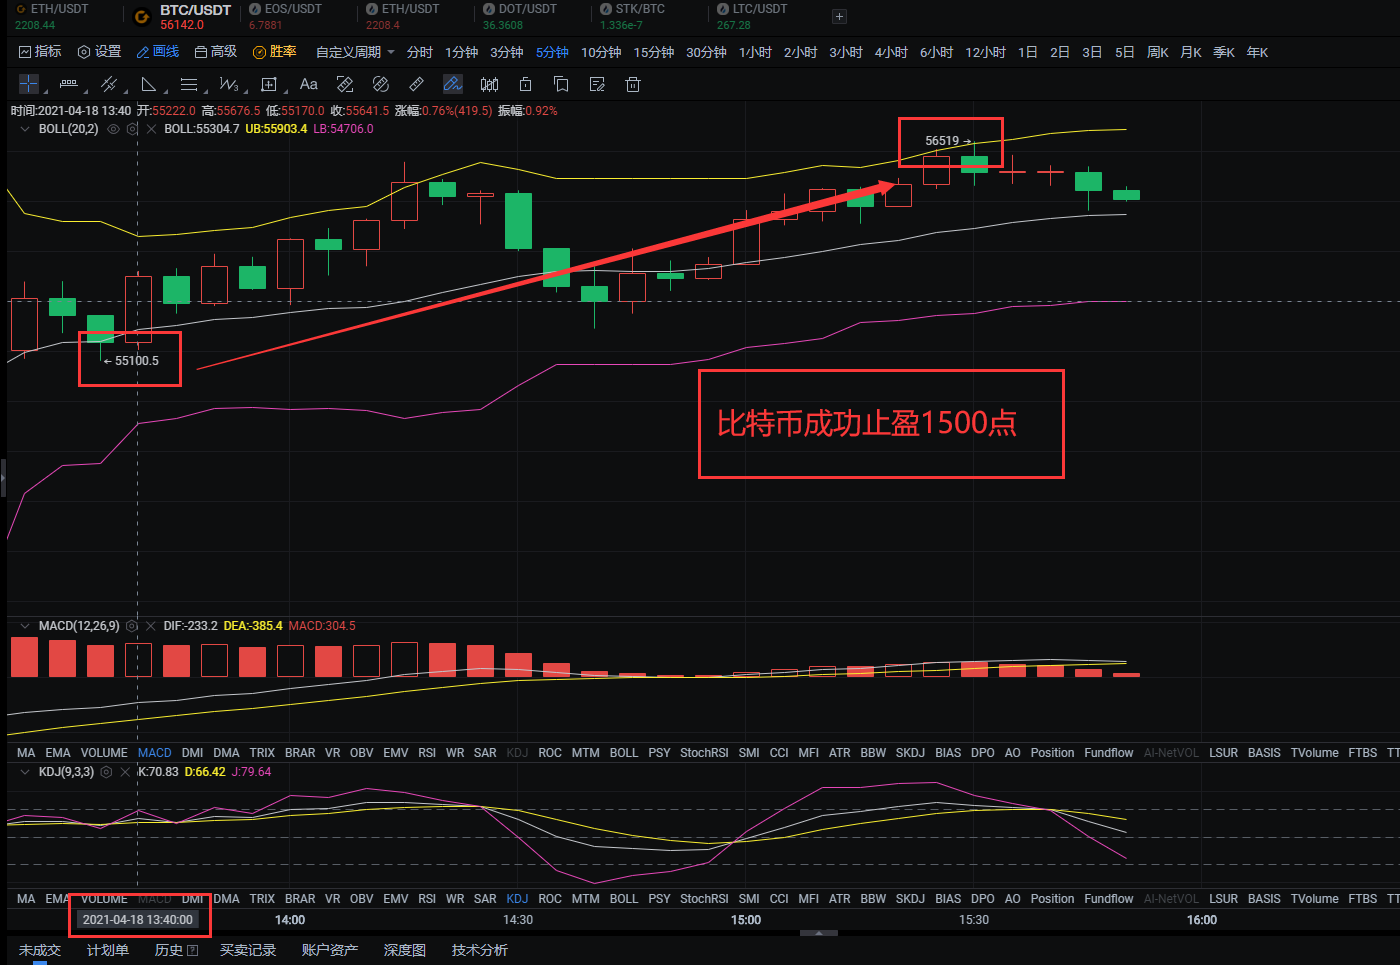The image size is (1400, 965).
Task: Switch lower sub-chart to Fundflow indicator
Action: [1109, 899]
